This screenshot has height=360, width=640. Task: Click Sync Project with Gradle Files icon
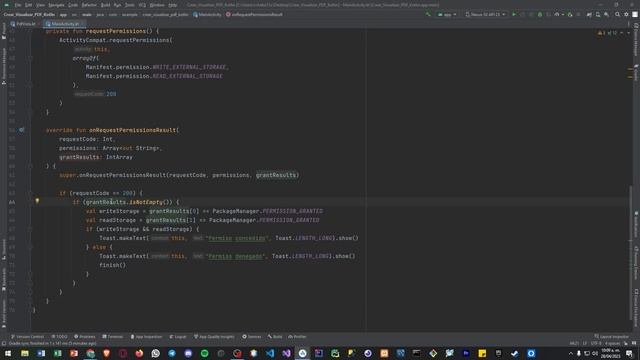coord(589,14)
